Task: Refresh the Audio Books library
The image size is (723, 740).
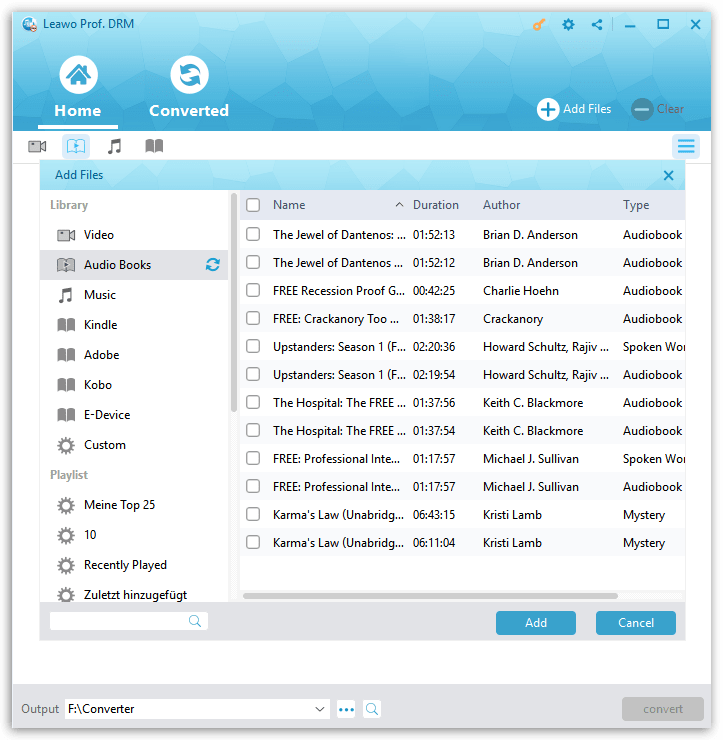Action: coord(212,265)
